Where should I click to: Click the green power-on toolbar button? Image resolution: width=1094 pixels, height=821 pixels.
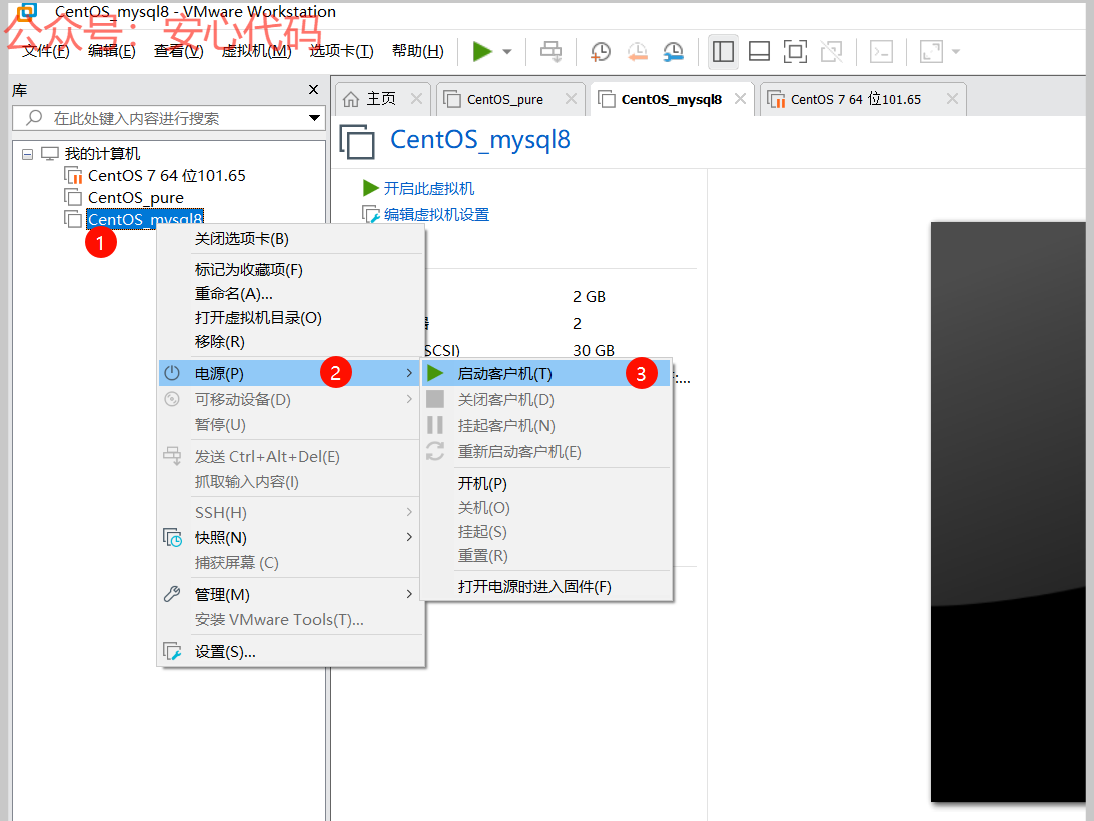(x=482, y=51)
